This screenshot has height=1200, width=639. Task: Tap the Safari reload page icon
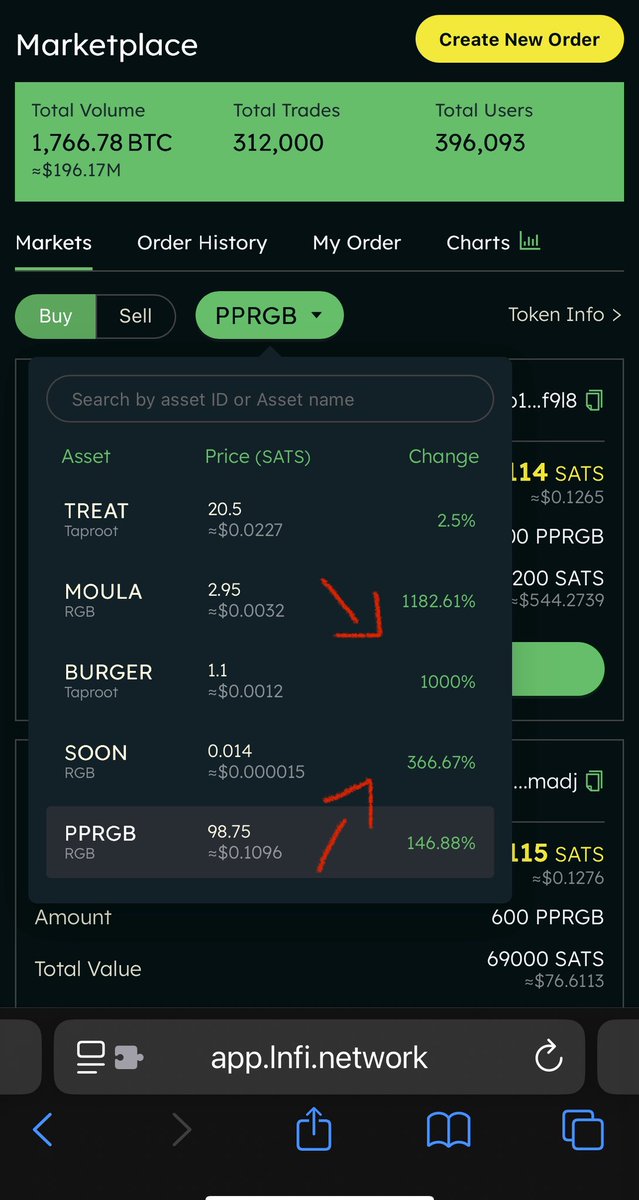click(549, 1057)
